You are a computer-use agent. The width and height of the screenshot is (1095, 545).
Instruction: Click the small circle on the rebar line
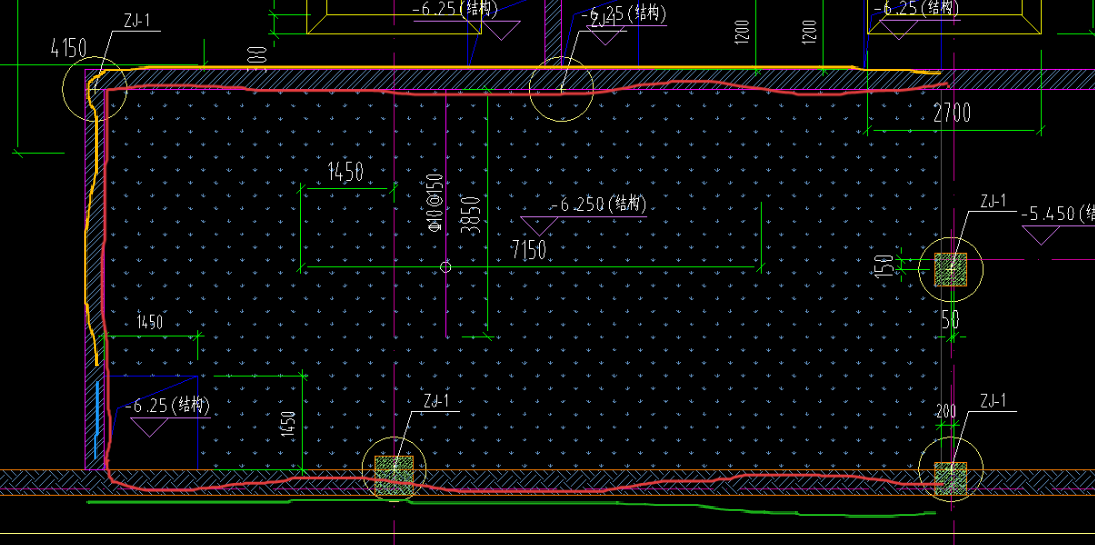(x=446, y=267)
